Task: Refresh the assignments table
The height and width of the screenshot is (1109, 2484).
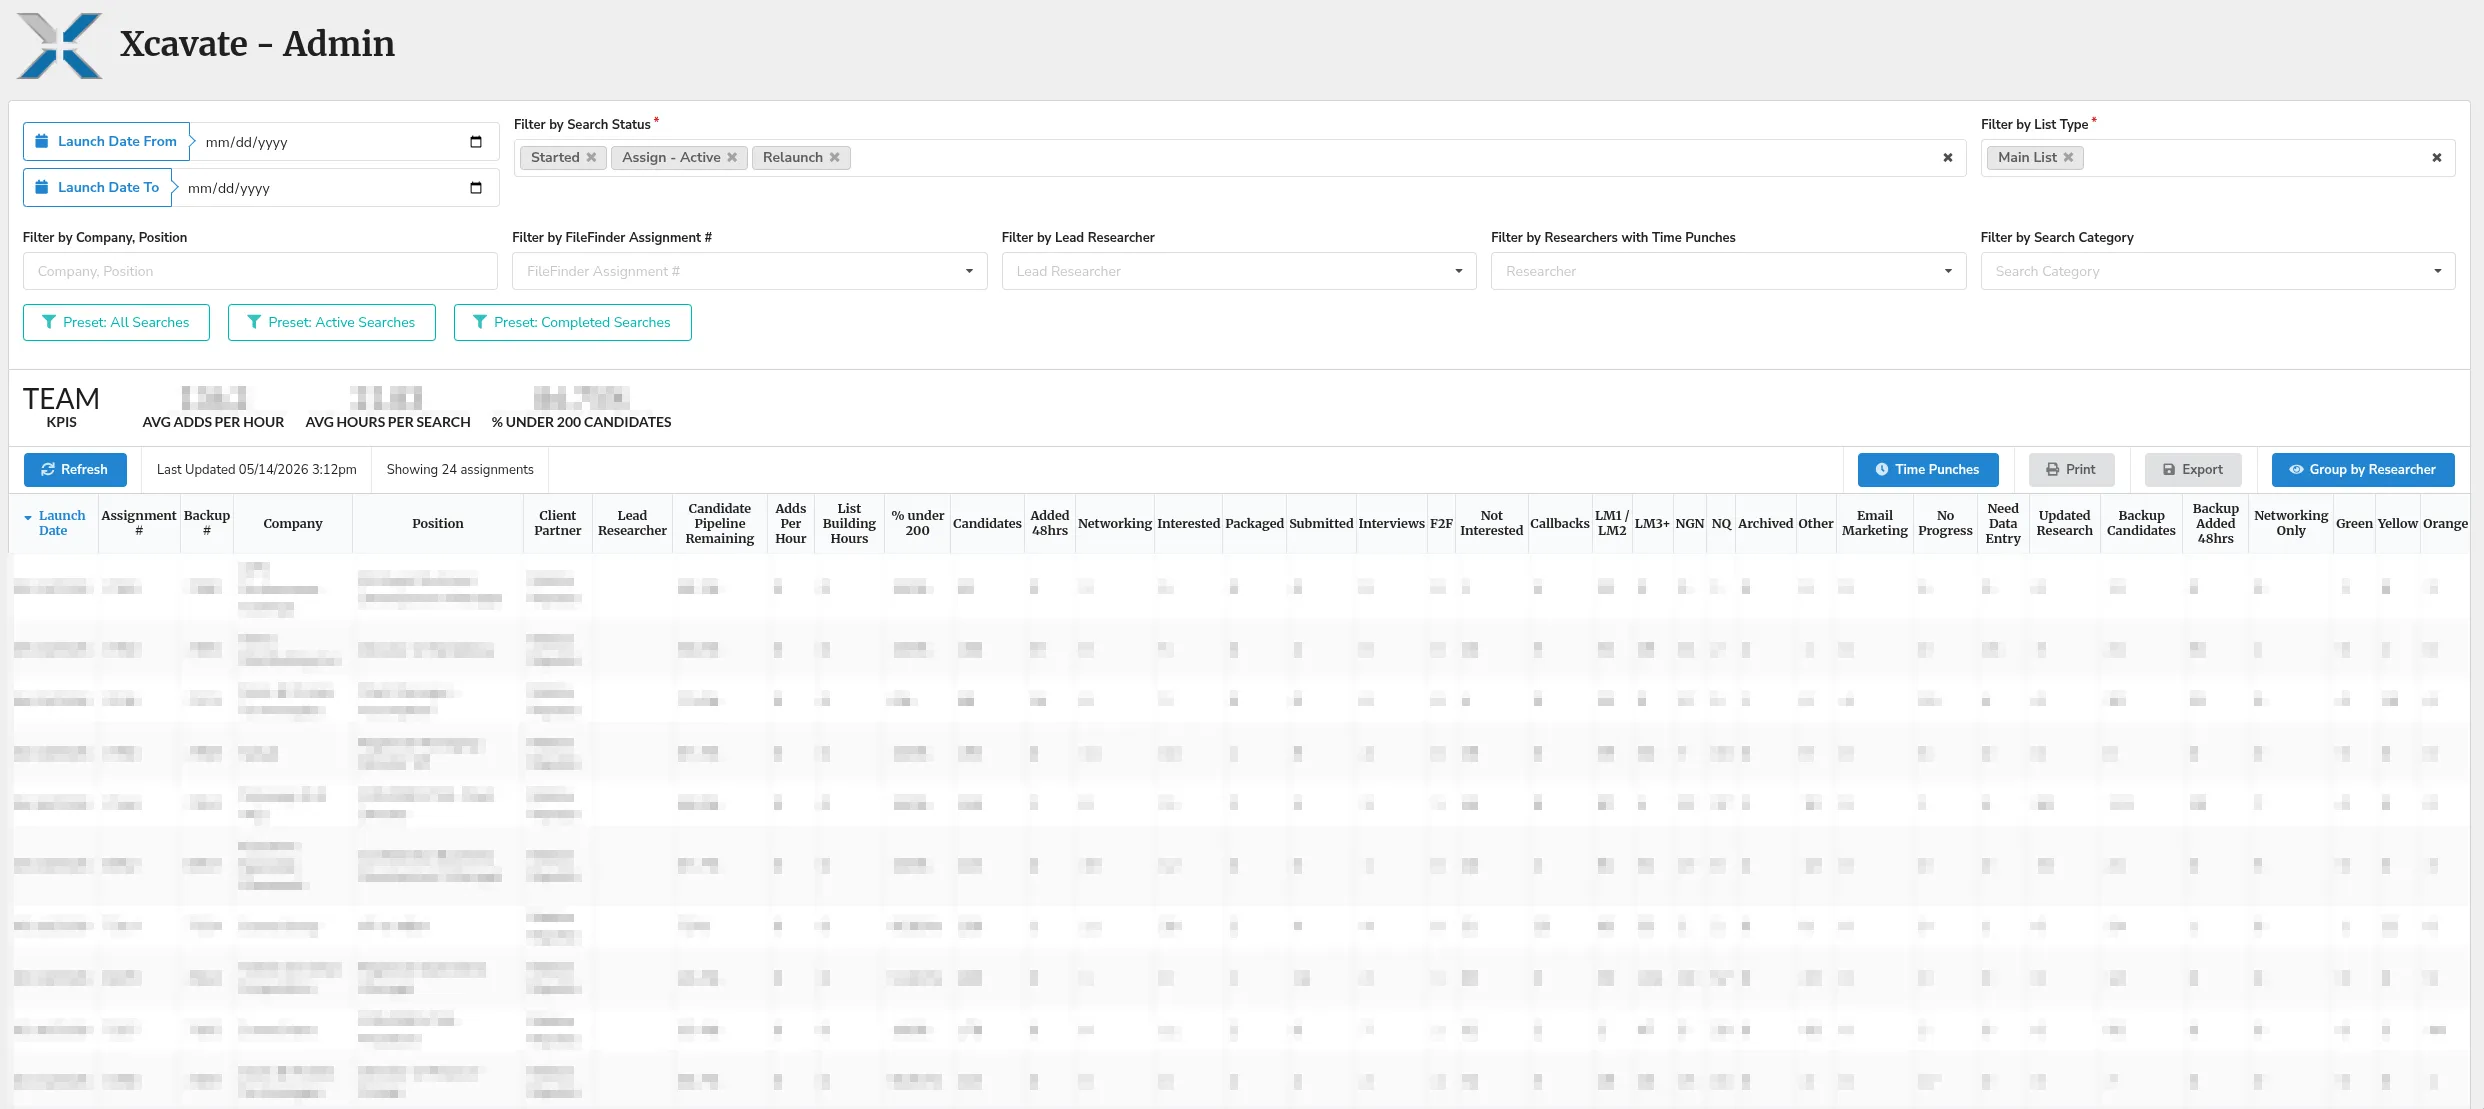Action: 75,469
